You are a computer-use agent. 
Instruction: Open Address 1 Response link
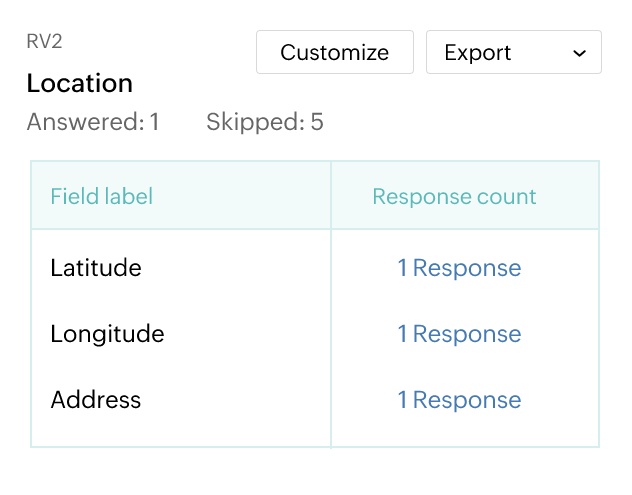[x=459, y=400]
